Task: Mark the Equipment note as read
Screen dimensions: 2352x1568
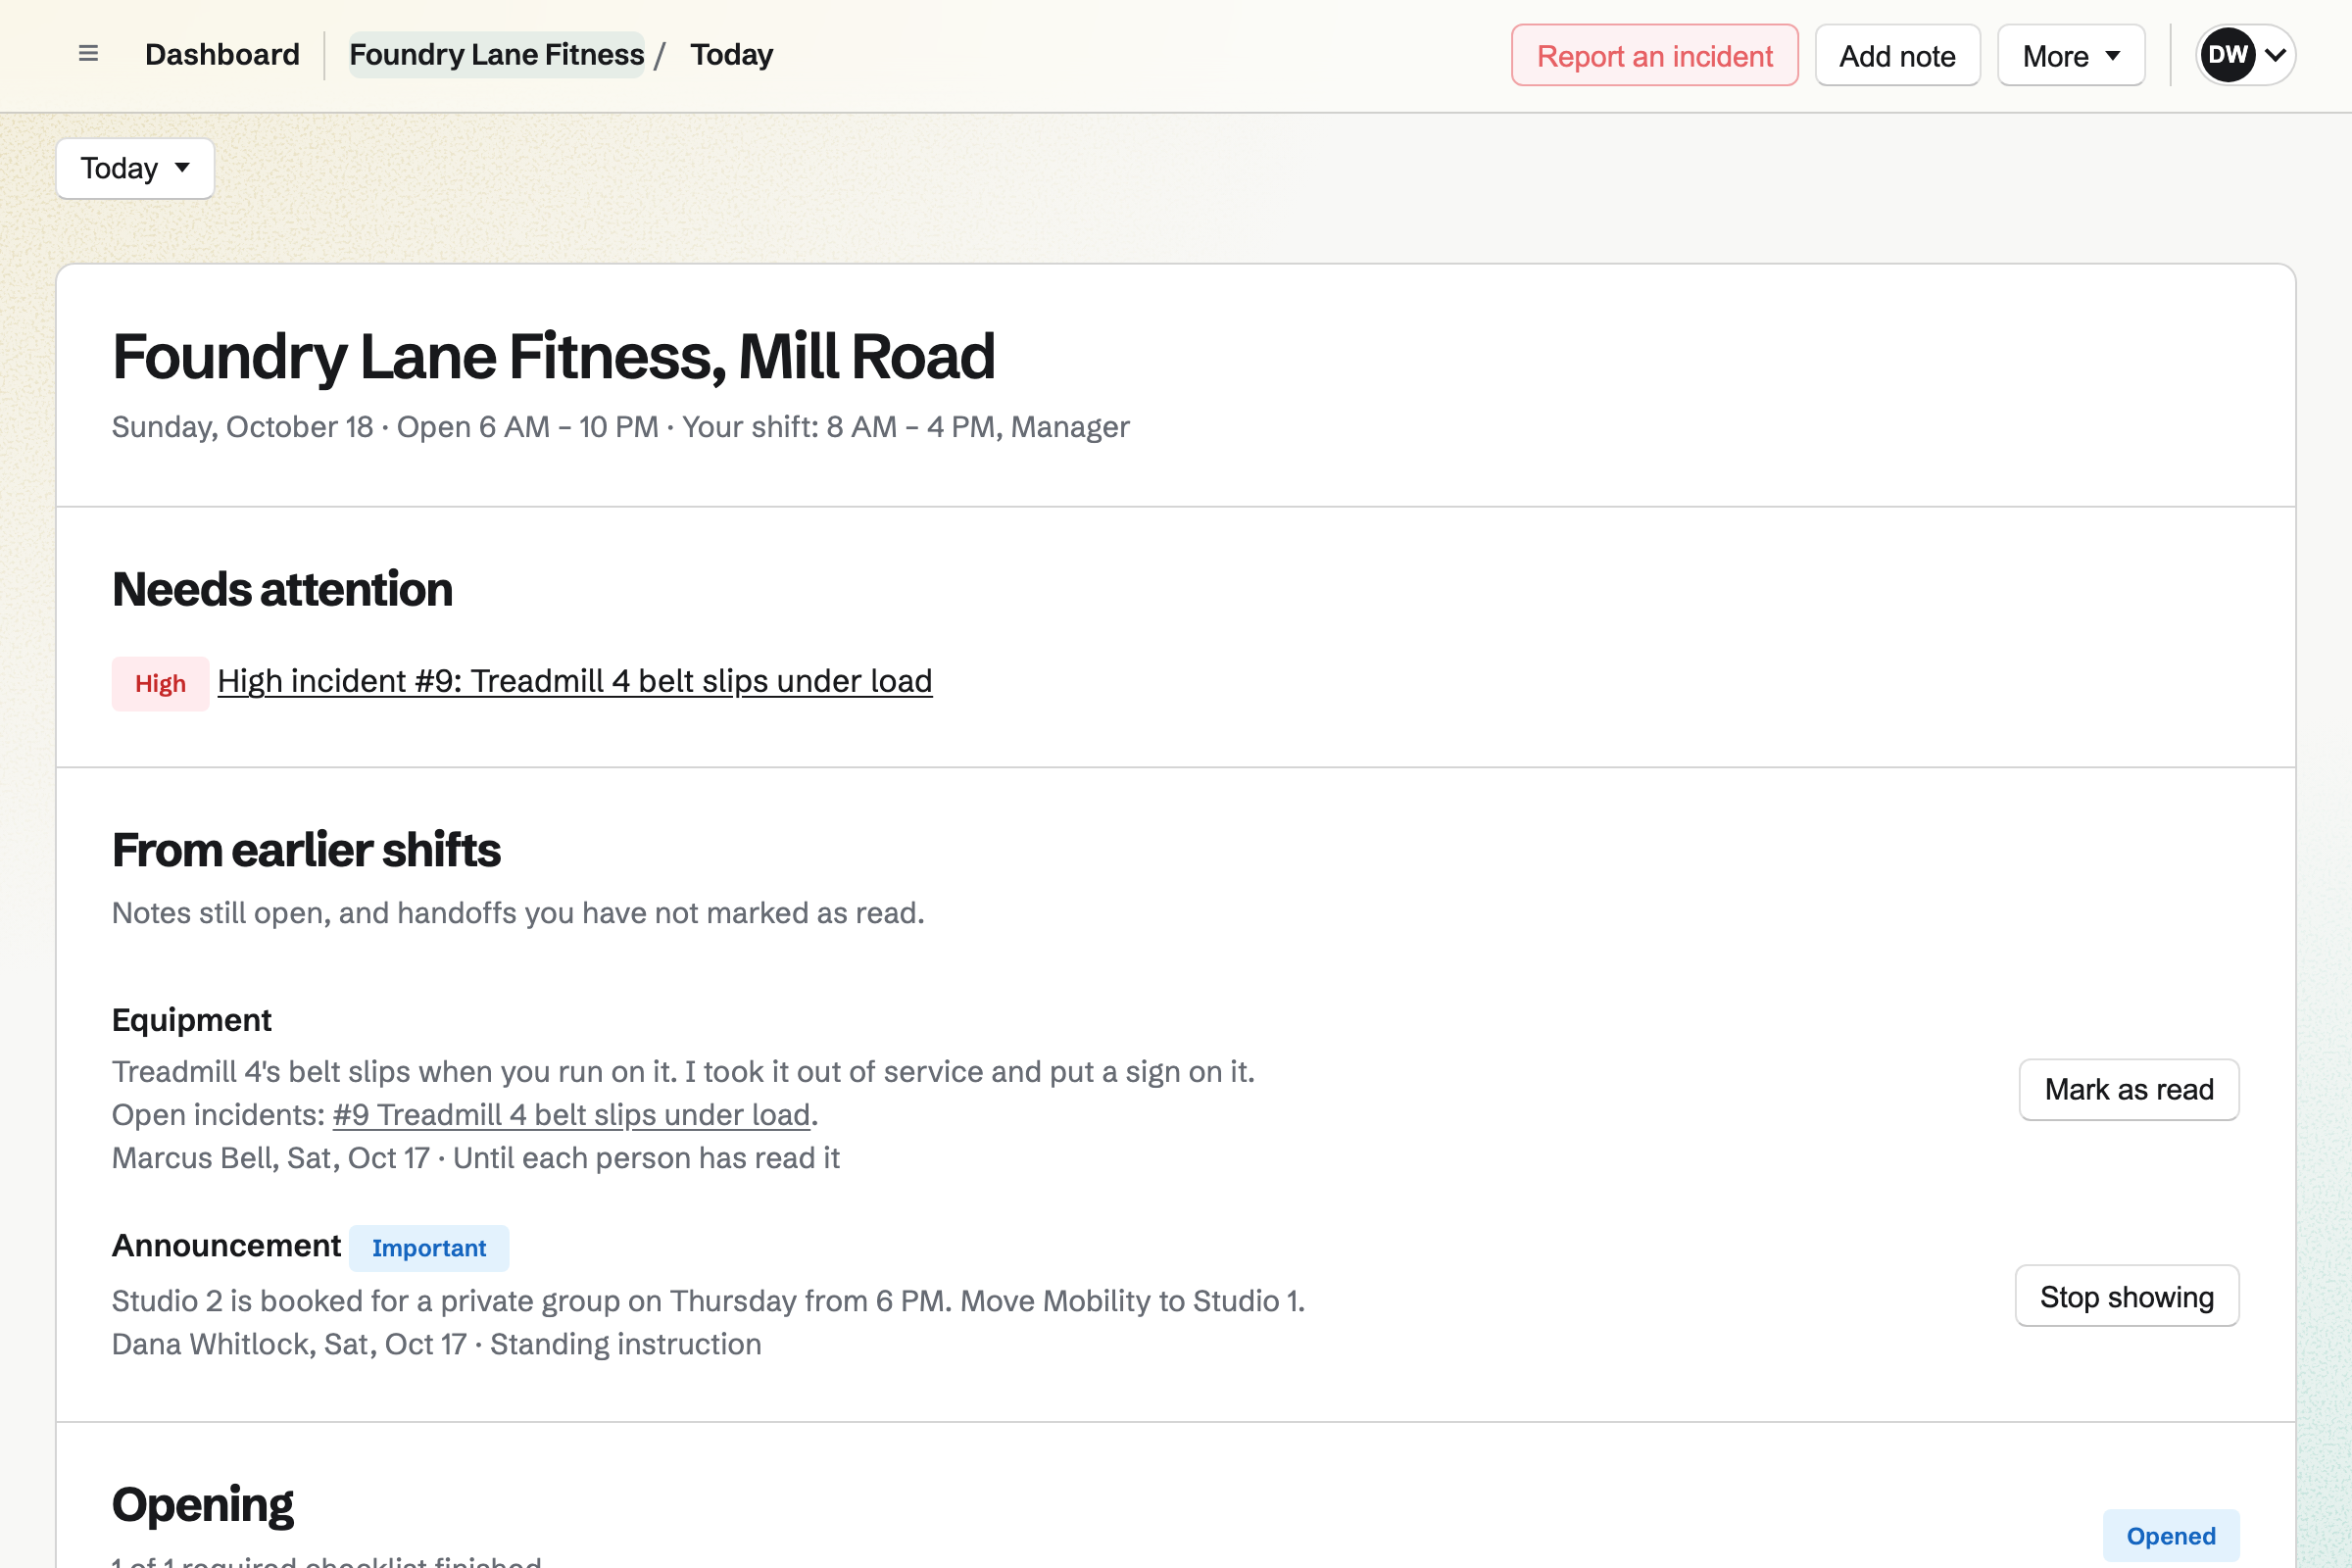Action: tap(2129, 1089)
